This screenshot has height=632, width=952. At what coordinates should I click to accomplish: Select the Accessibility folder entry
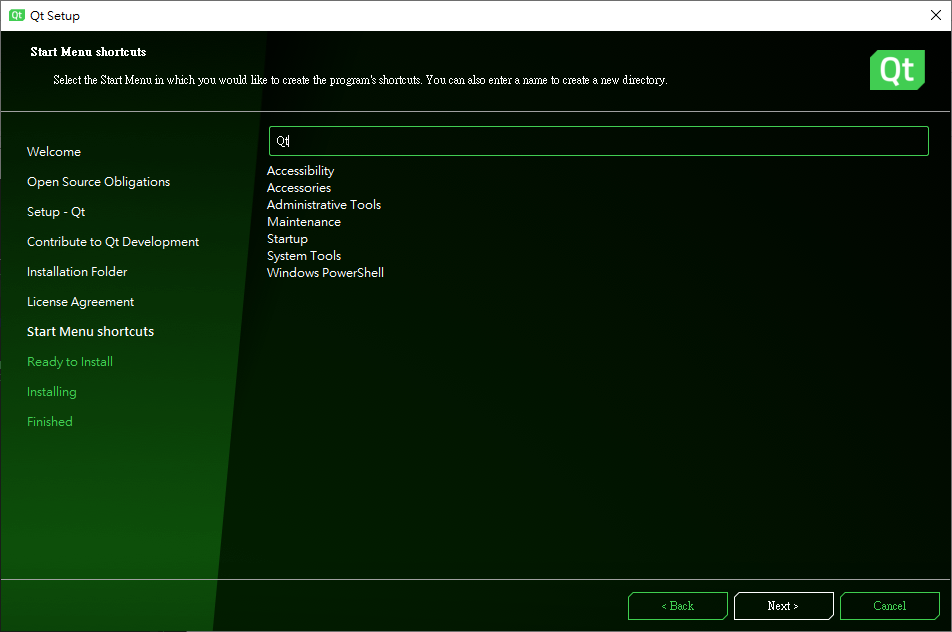pos(301,171)
